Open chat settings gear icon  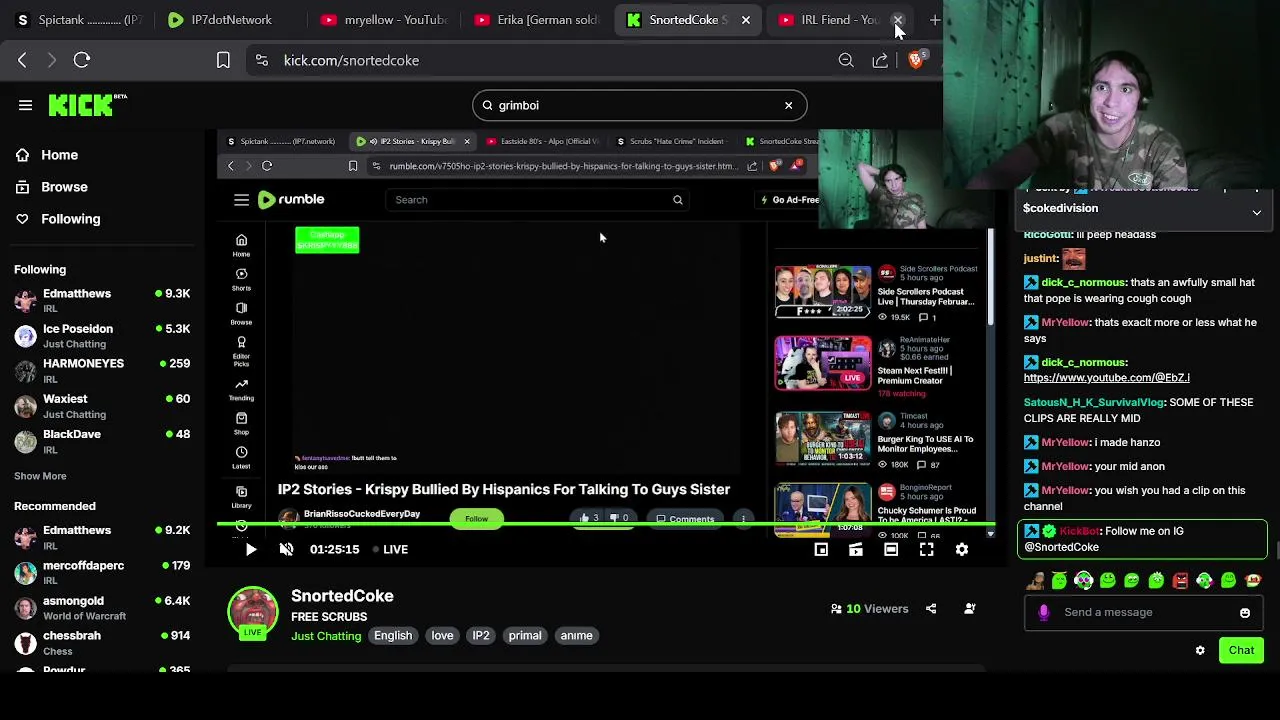point(1200,651)
